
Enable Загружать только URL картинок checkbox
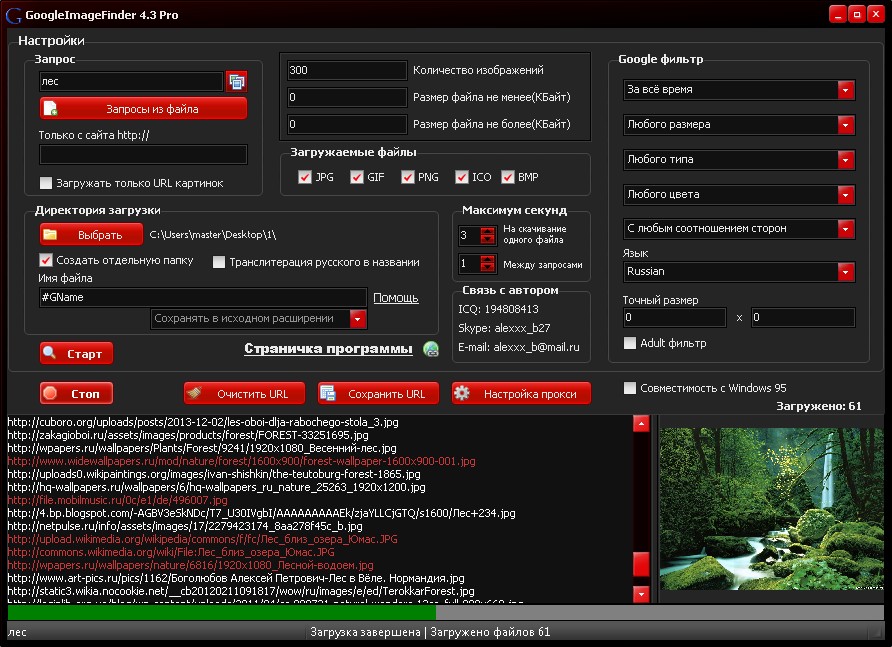[x=46, y=183]
